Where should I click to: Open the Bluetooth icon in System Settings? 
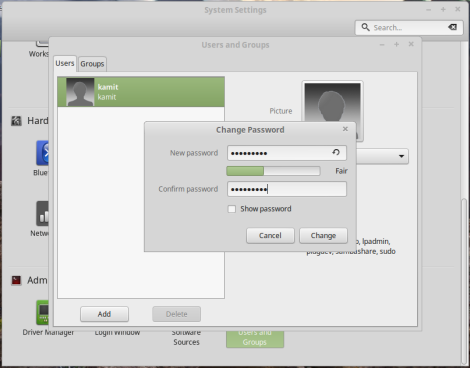pyautogui.click(x=42, y=153)
